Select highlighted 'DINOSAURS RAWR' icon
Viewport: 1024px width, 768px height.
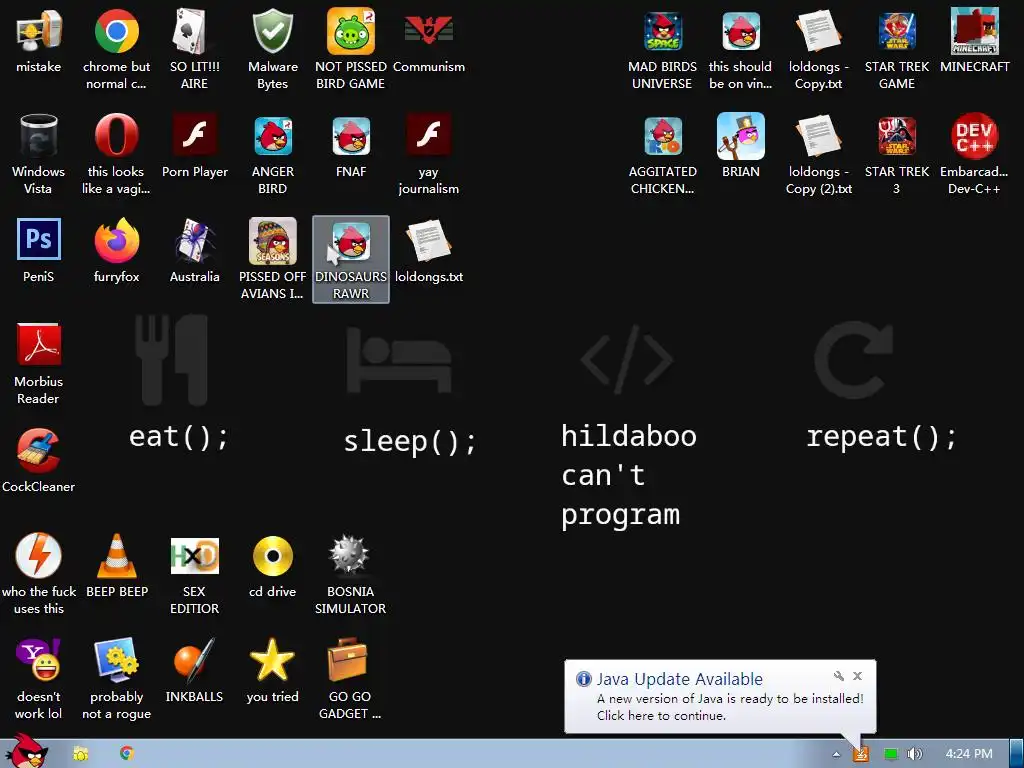[x=351, y=259]
